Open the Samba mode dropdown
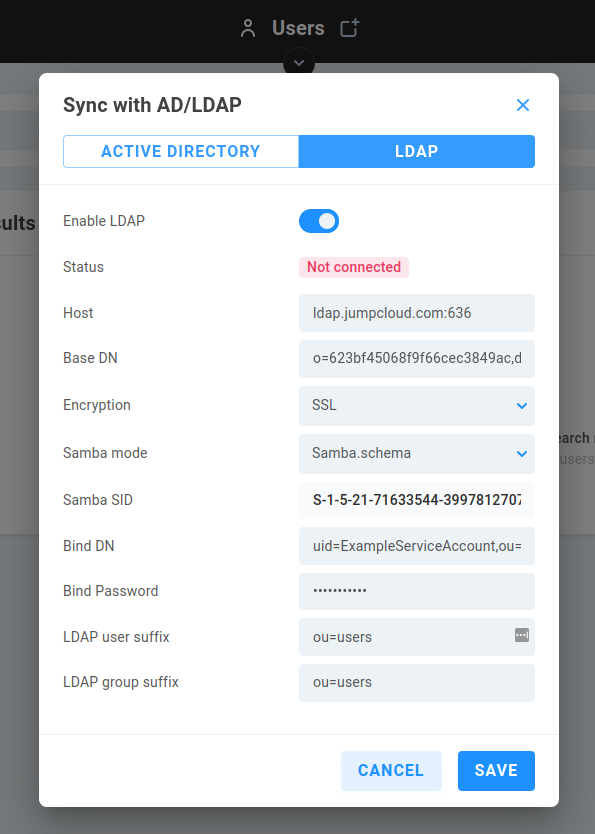The height and width of the screenshot is (834, 595). point(417,454)
